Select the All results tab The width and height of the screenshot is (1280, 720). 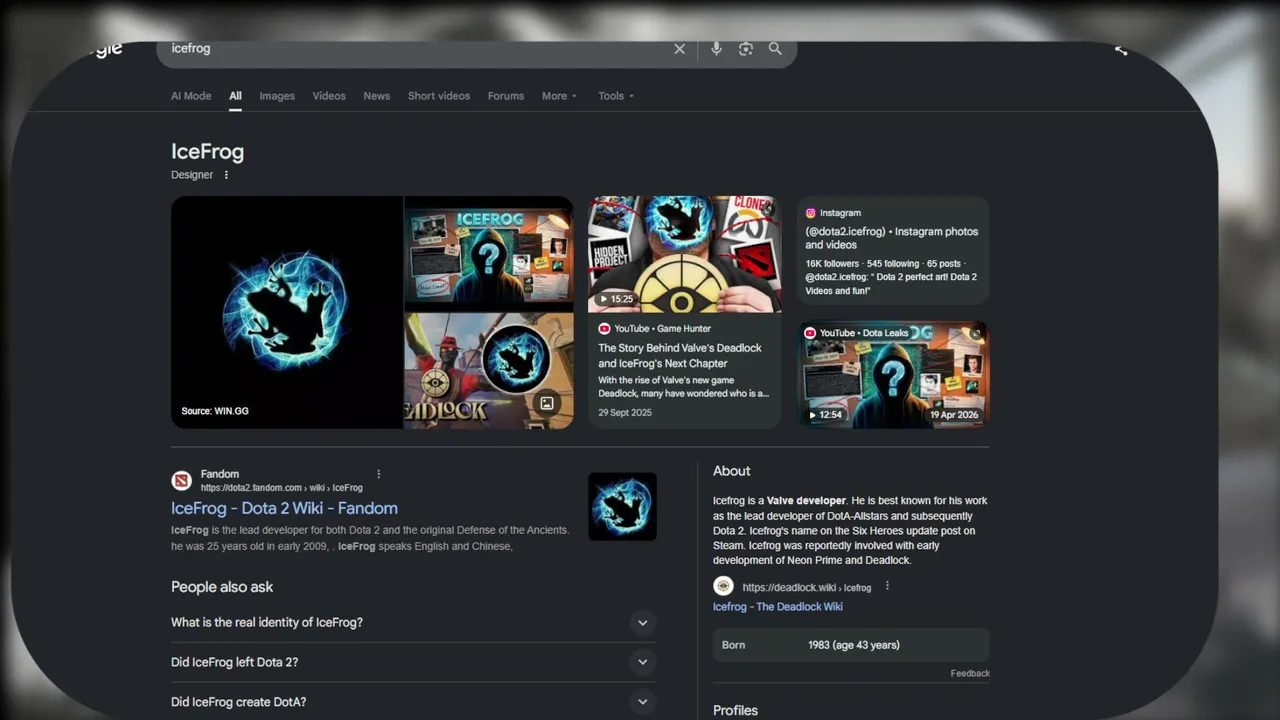click(235, 96)
